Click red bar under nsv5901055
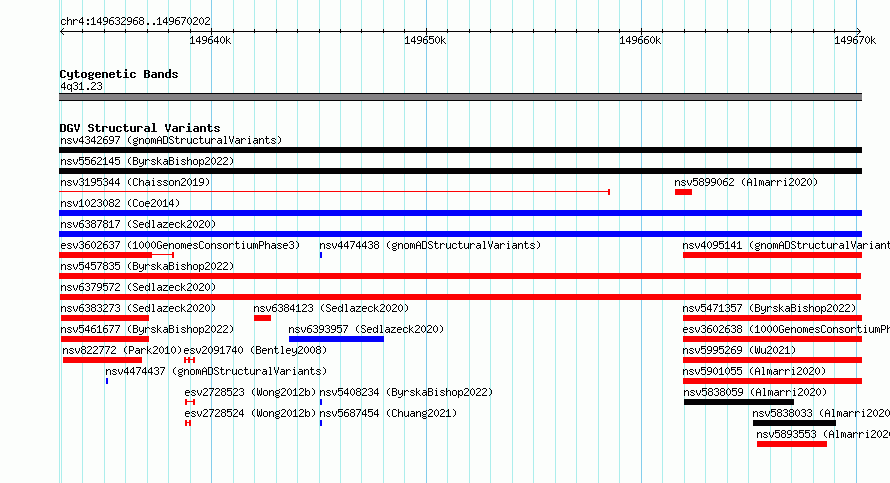 coord(773,381)
